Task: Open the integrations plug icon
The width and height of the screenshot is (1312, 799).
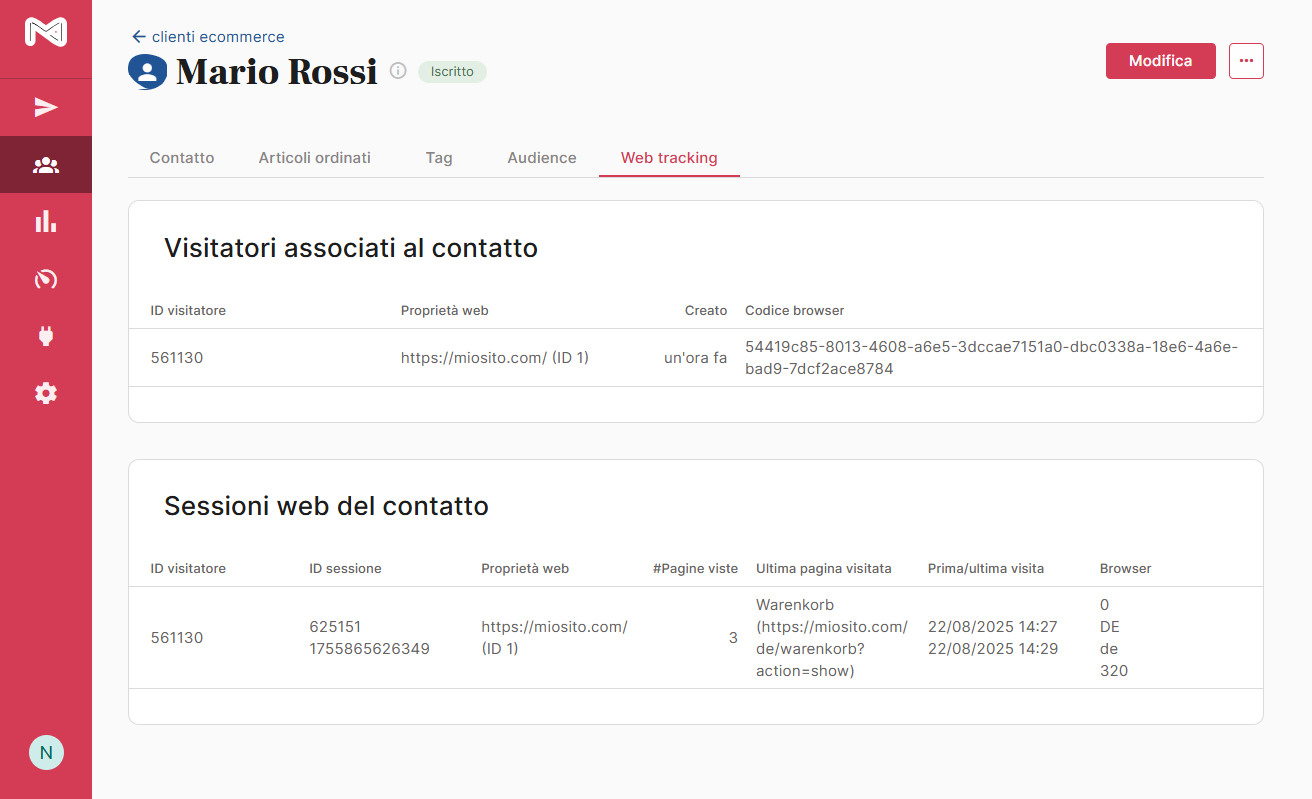Action: point(46,336)
